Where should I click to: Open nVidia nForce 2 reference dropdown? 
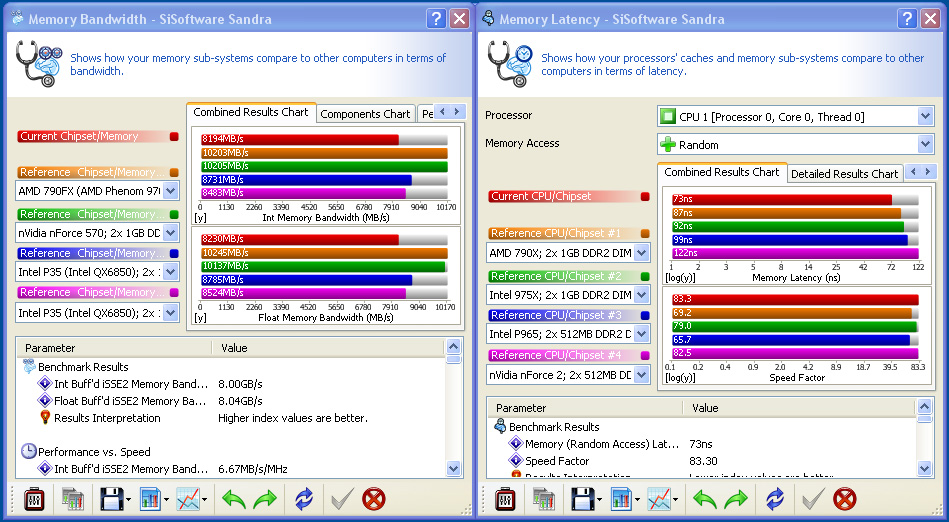[x=642, y=375]
